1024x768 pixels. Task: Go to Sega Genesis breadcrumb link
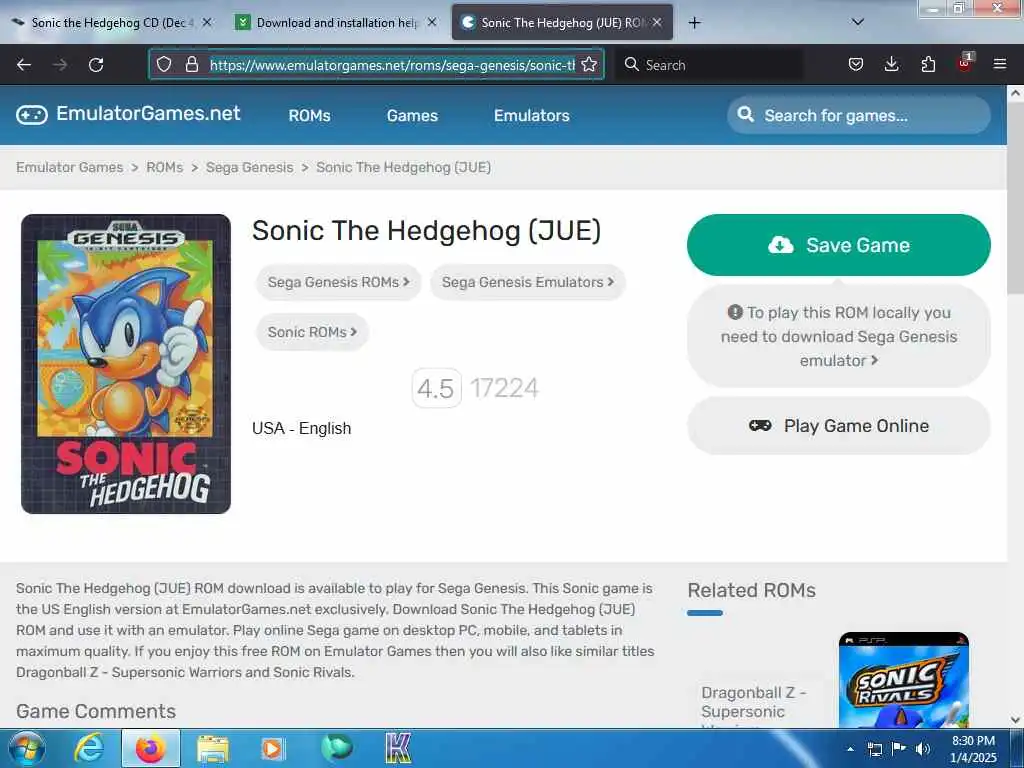click(x=249, y=167)
